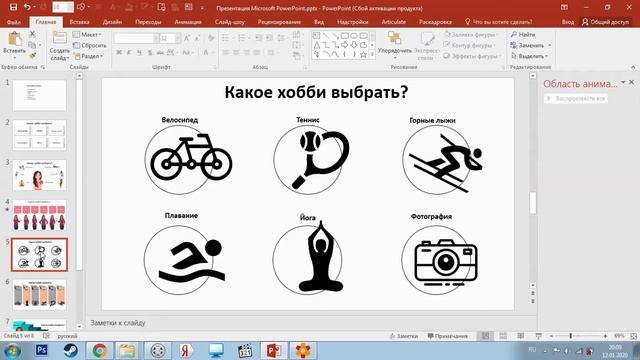Open the Файл tab
Viewport: 640px width, 360px height.
[13, 22]
